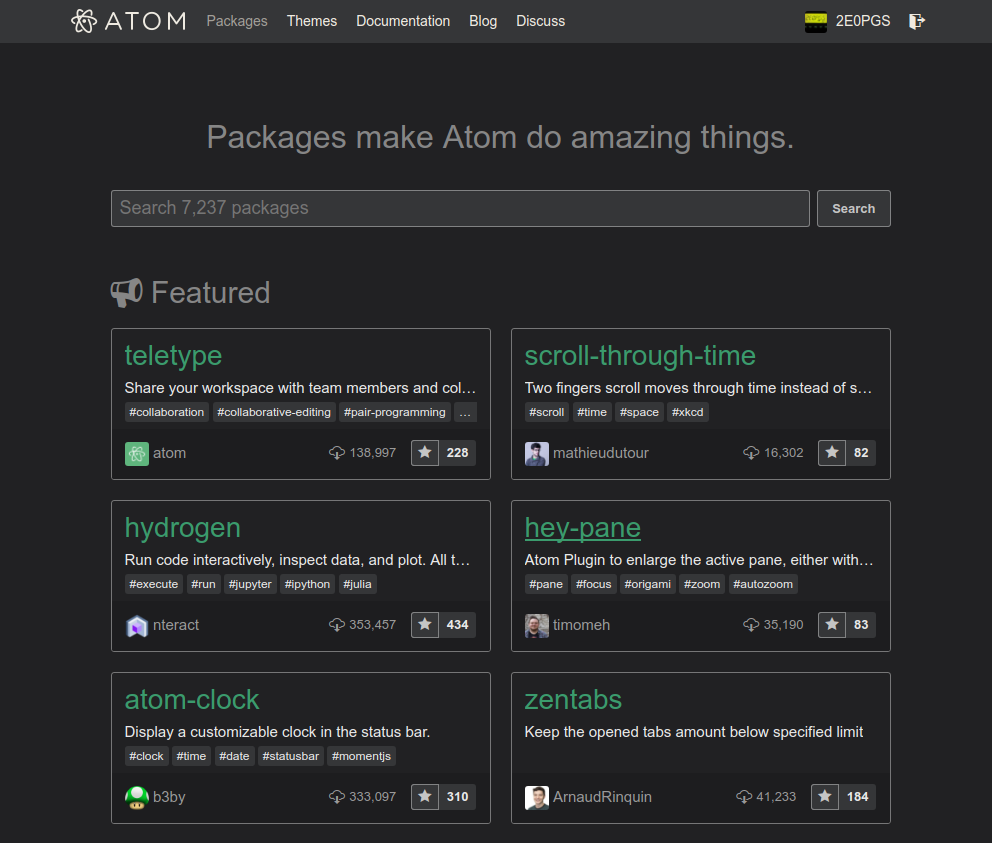Click teletype's 228 star count
992x843 pixels.
click(457, 453)
